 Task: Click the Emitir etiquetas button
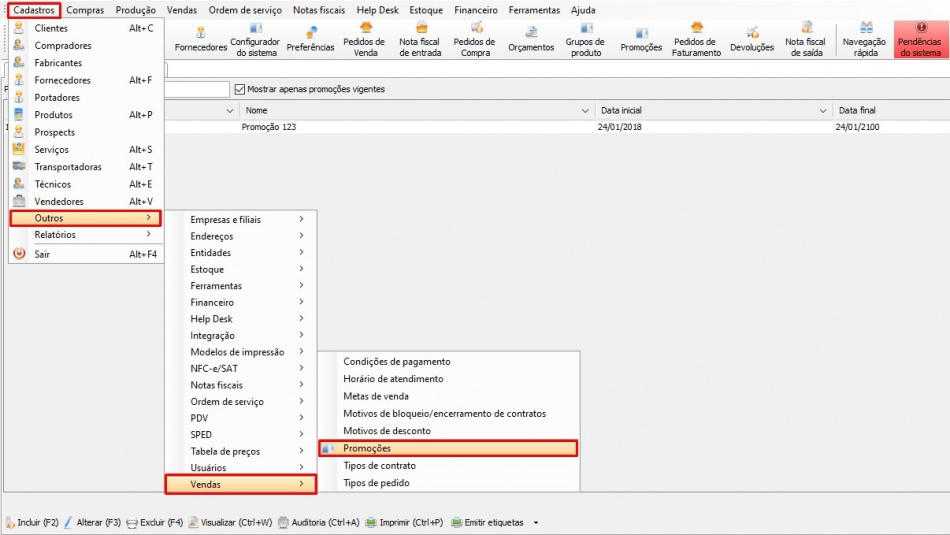[489, 522]
